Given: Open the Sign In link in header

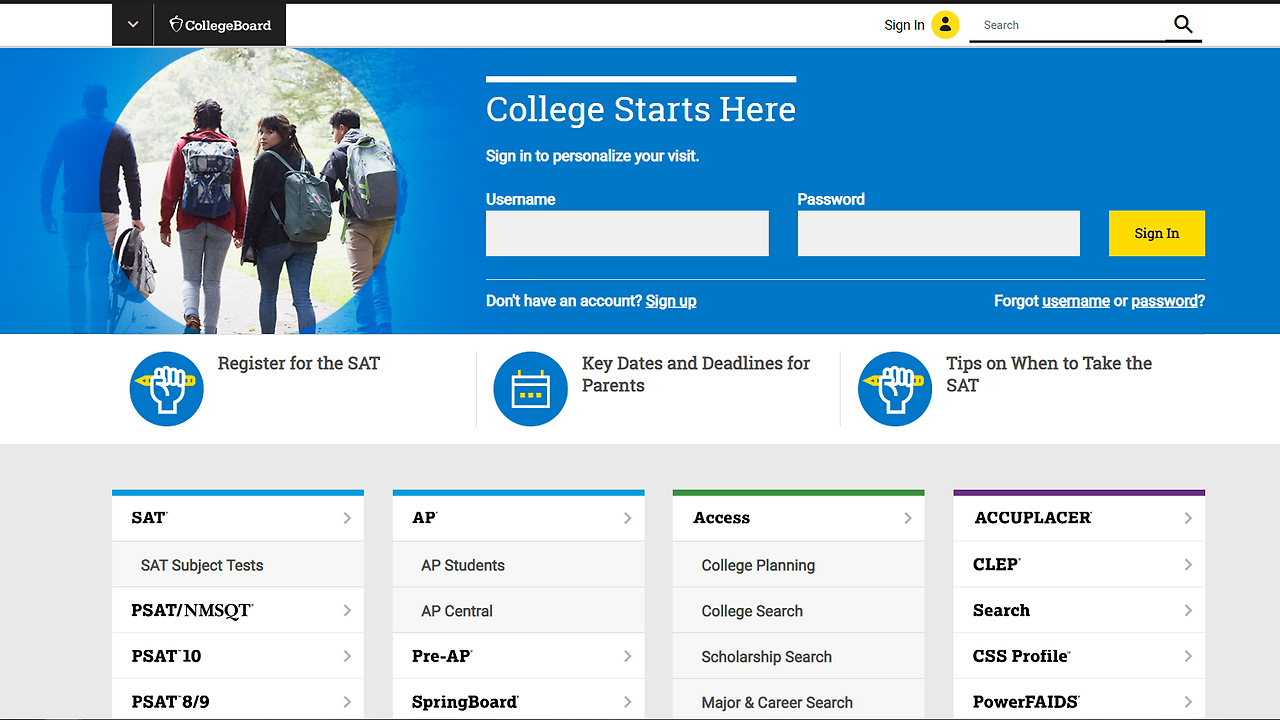Looking at the screenshot, I should (x=904, y=25).
